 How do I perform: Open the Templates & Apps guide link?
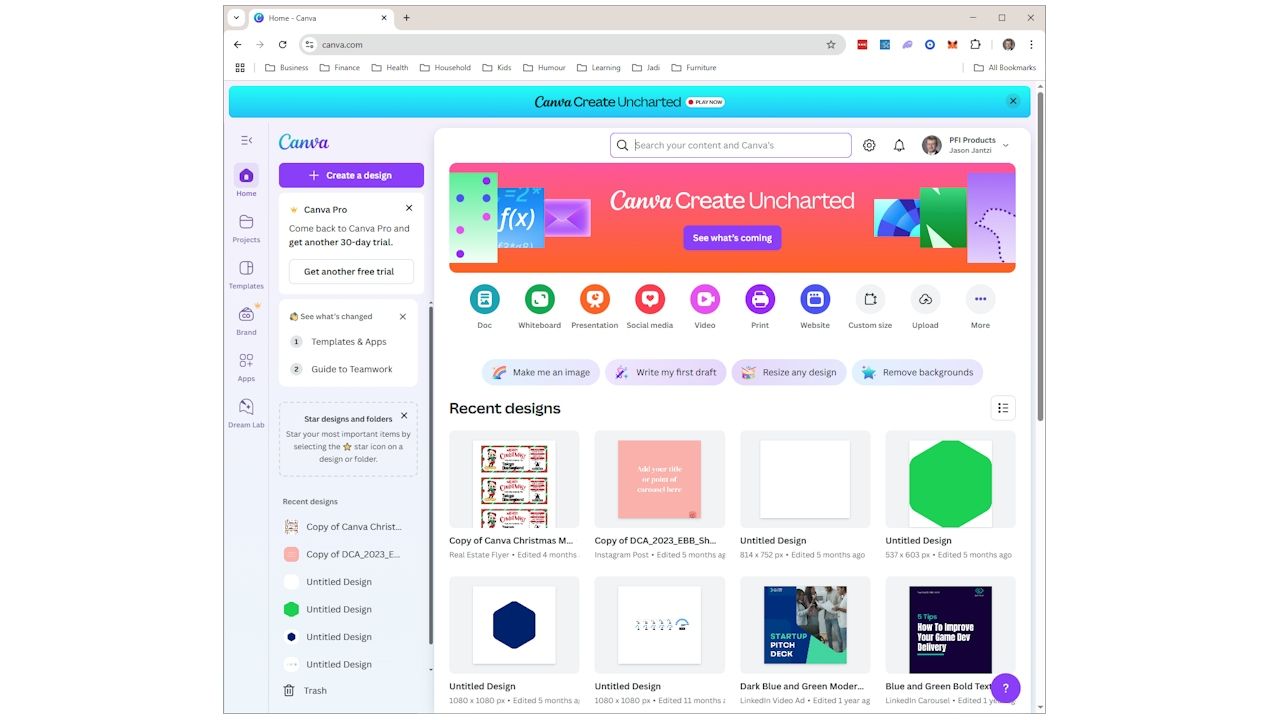[x=348, y=342]
